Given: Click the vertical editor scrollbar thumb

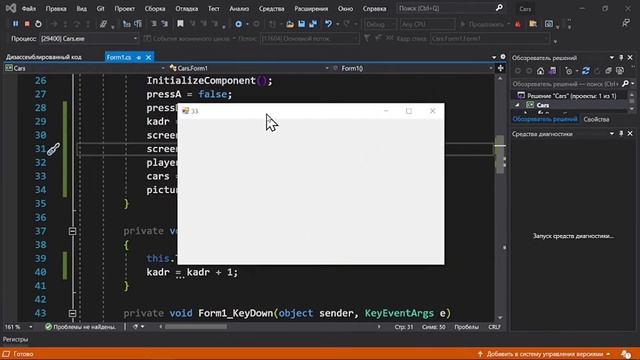Looking at the screenshot, I should 500,154.
